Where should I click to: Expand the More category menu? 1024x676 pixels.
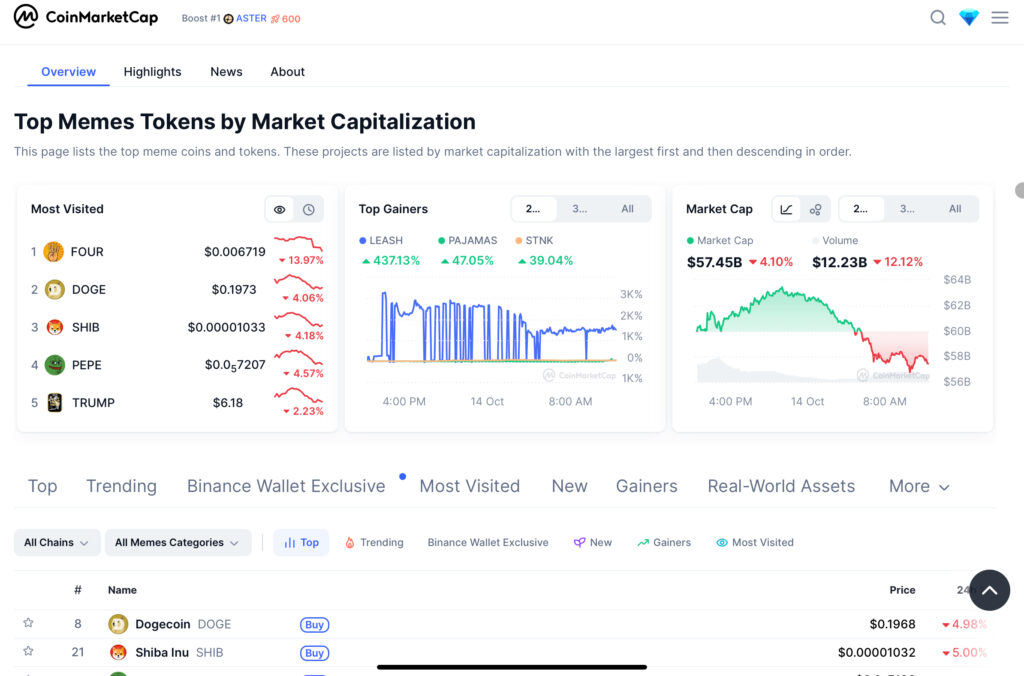point(919,486)
